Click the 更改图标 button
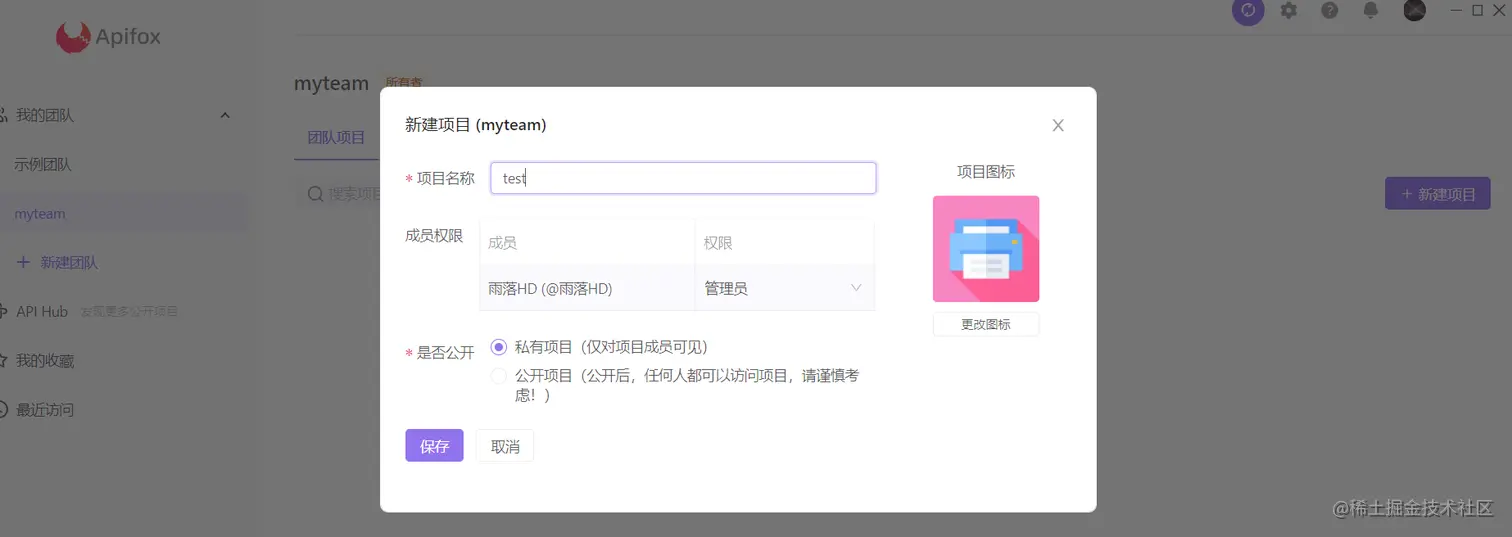 986,324
